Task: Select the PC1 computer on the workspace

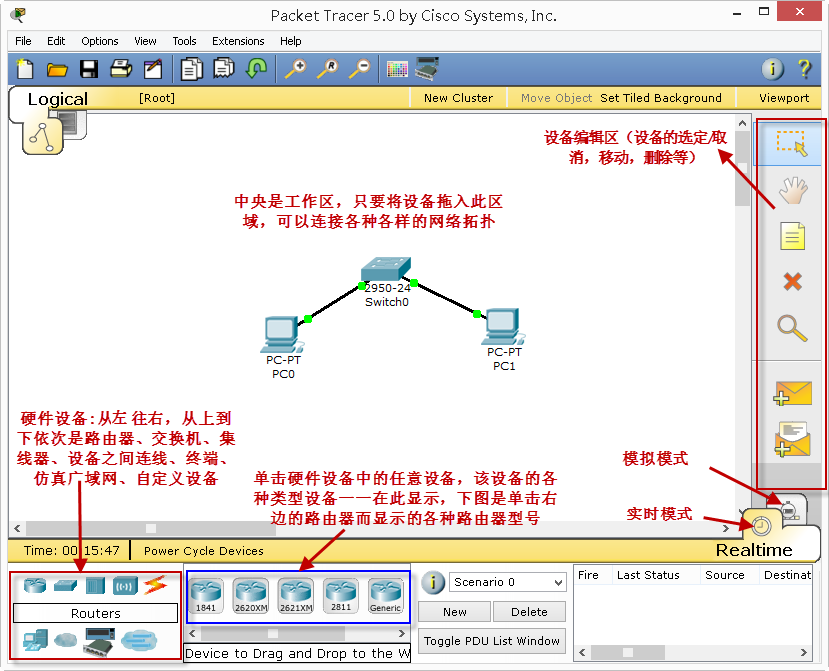Action: pyautogui.click(x=503, y=327)
